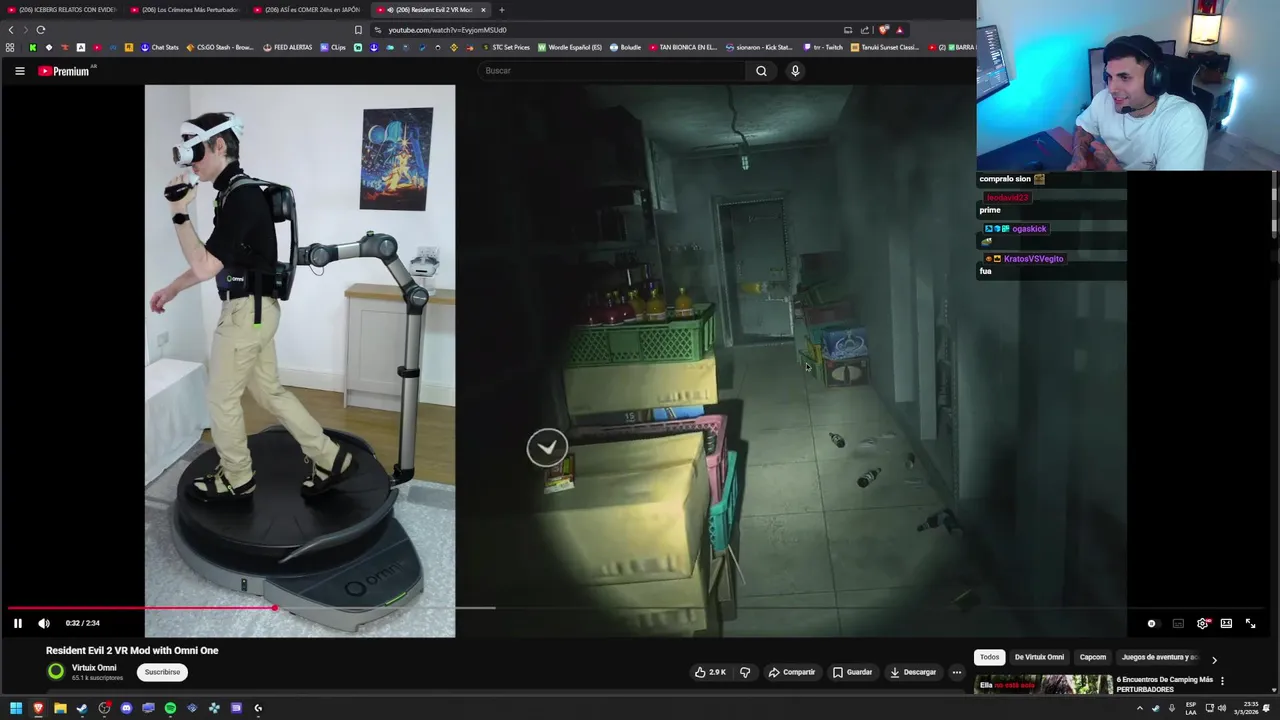This screenshot has height=720, width=1280.
Task: Pause the video with the pause button
Action: (17, 623)
